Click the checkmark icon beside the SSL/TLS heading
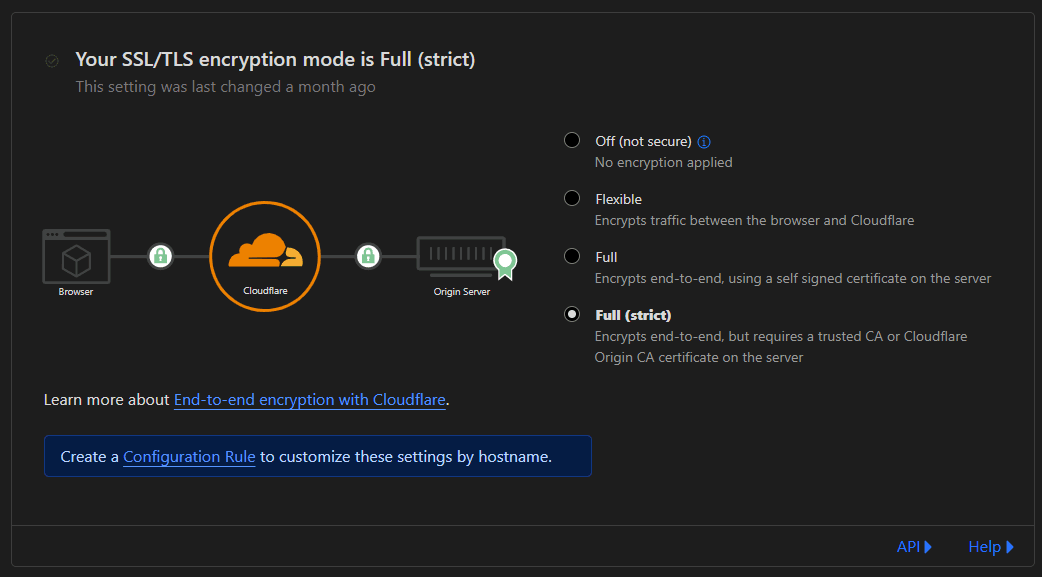Screen dimensions: 1042x577 (x=52, y=61)
